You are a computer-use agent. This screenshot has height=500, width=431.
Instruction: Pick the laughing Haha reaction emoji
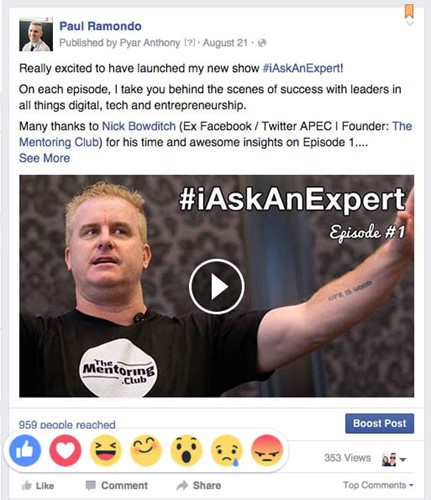(106, 451)
